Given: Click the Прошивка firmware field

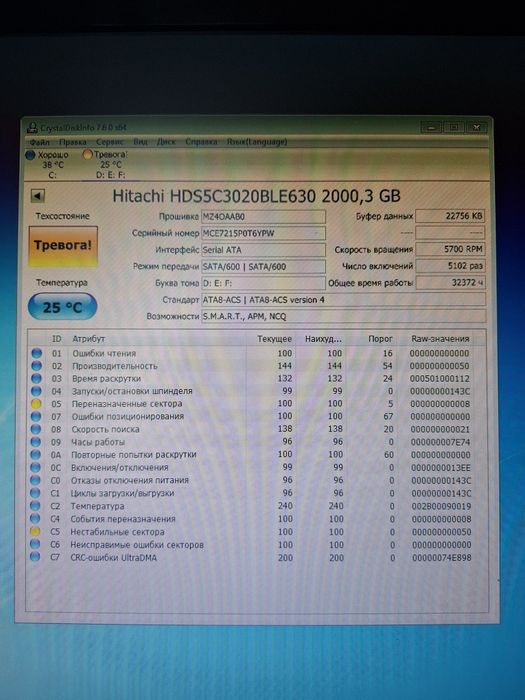Looking at the screenshot, I should pos(263,217).
